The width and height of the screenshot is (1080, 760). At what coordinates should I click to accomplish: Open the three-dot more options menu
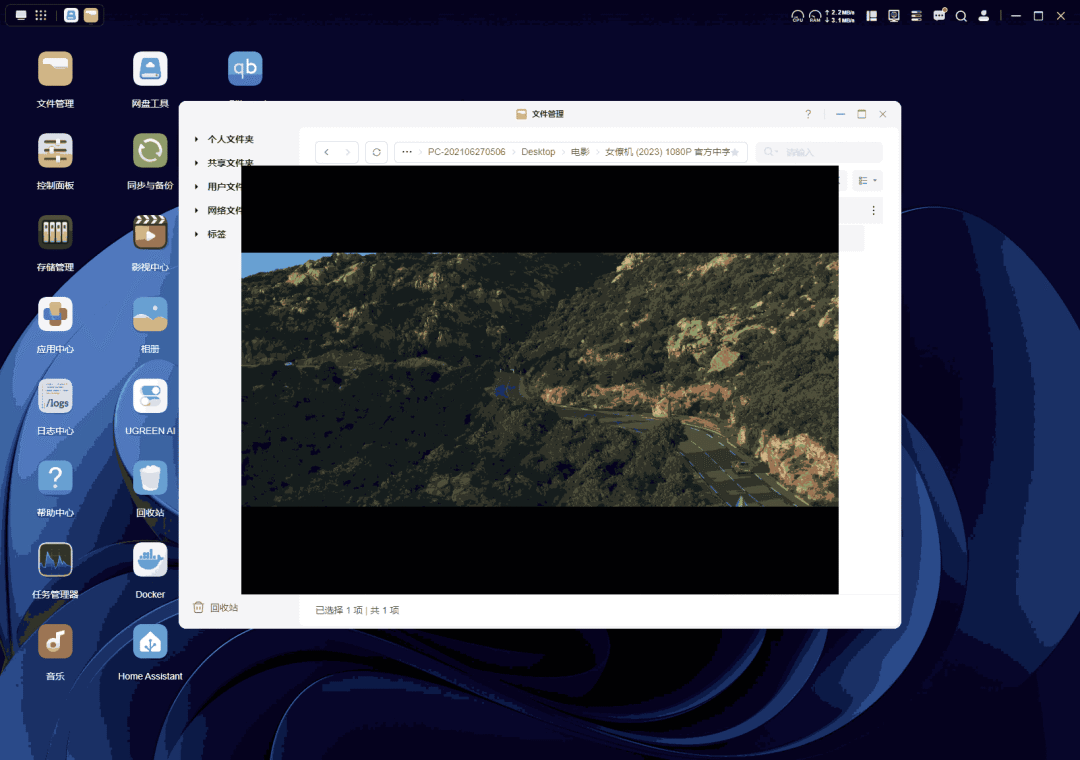coord(873,211)
